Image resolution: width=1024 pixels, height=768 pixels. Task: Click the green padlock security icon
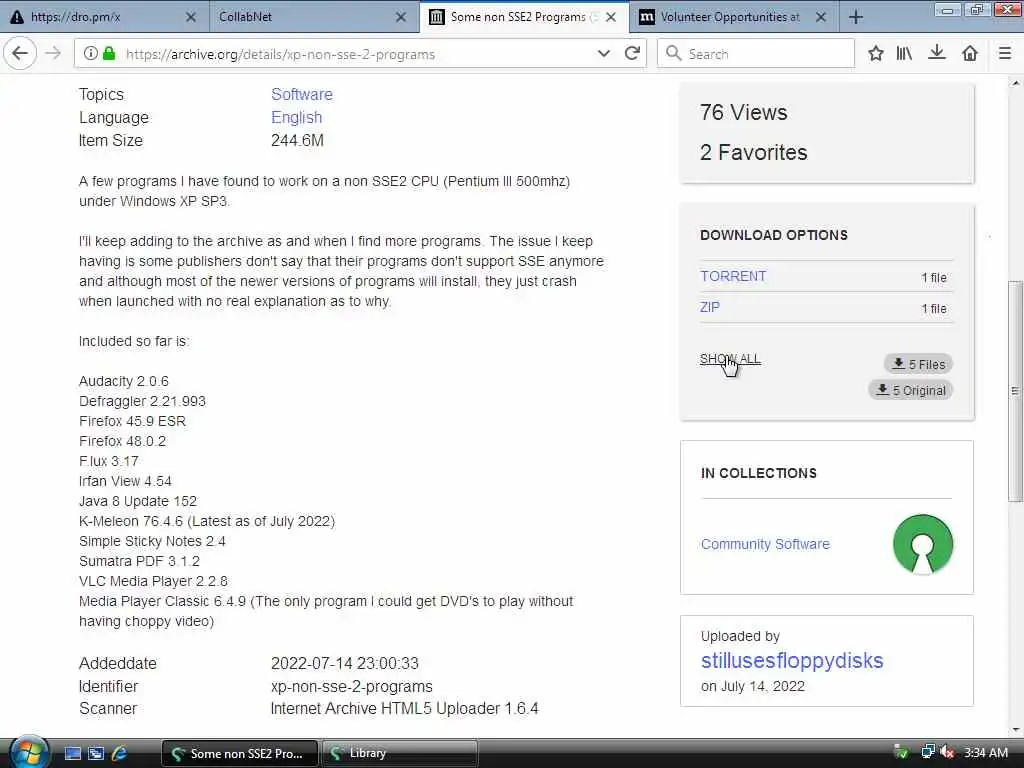tap(109, 54)
